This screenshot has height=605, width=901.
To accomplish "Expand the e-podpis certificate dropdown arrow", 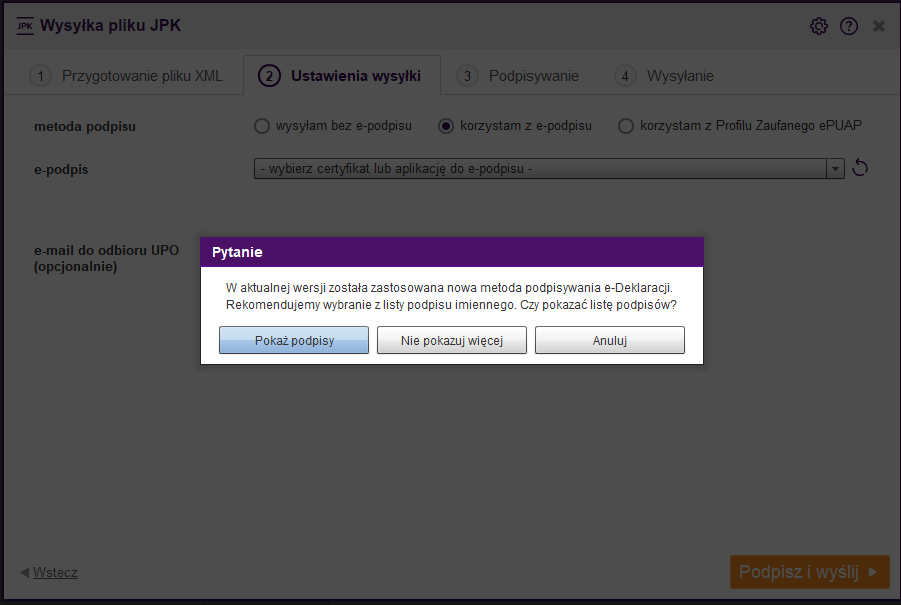I will (x=835, y=169).
